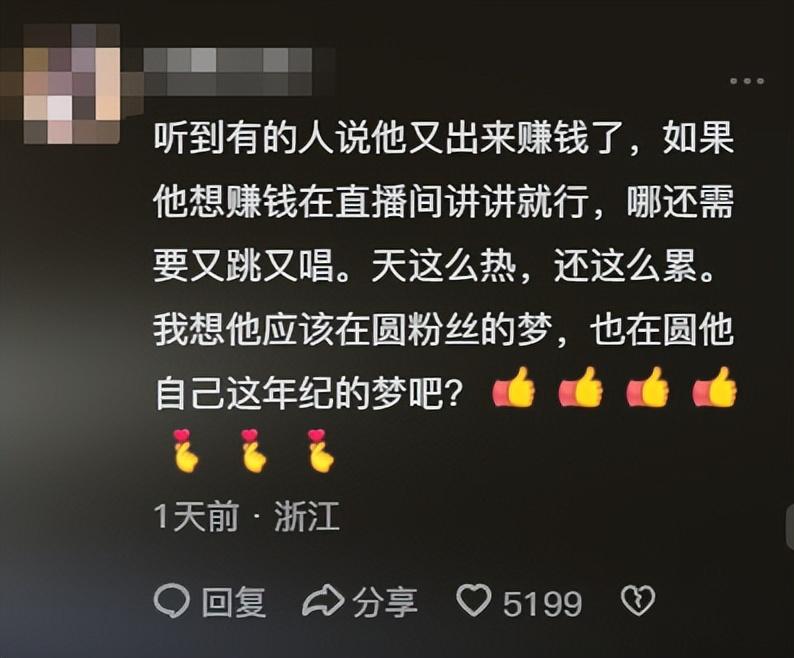This screenshot has width=794, height=658.
Task: Click comment text starting 听到有的人说
Action: 445,265
